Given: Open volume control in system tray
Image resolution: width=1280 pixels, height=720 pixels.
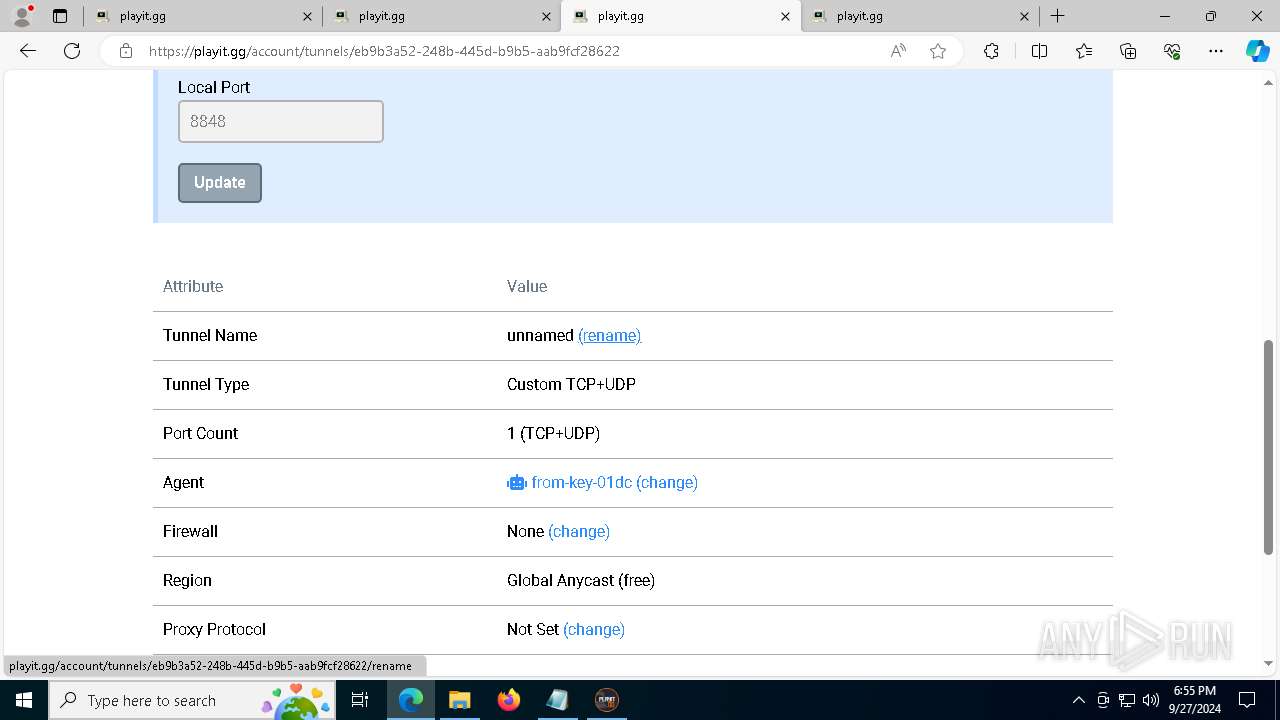Looking at the screenshot, I should pyautogui.click(x=1150, y=700).
